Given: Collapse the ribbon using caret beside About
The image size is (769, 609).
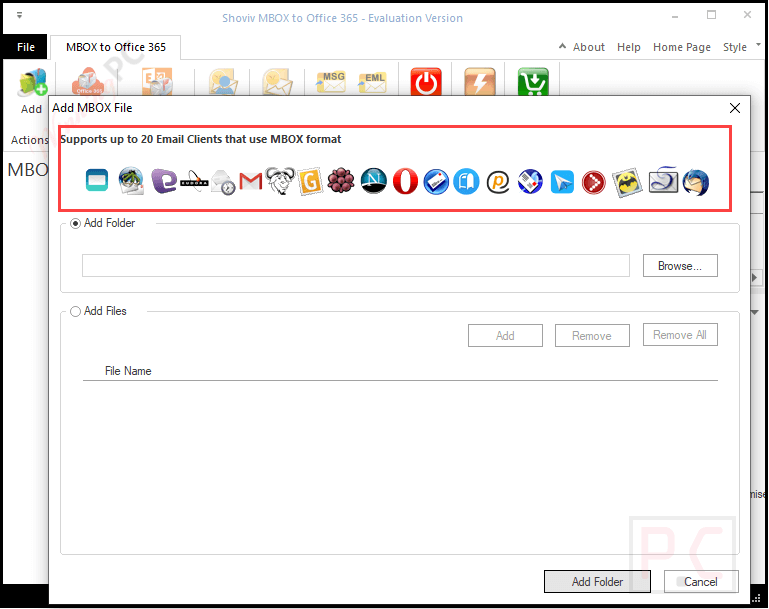Looking at the screenshot, I should click(563, 46).
